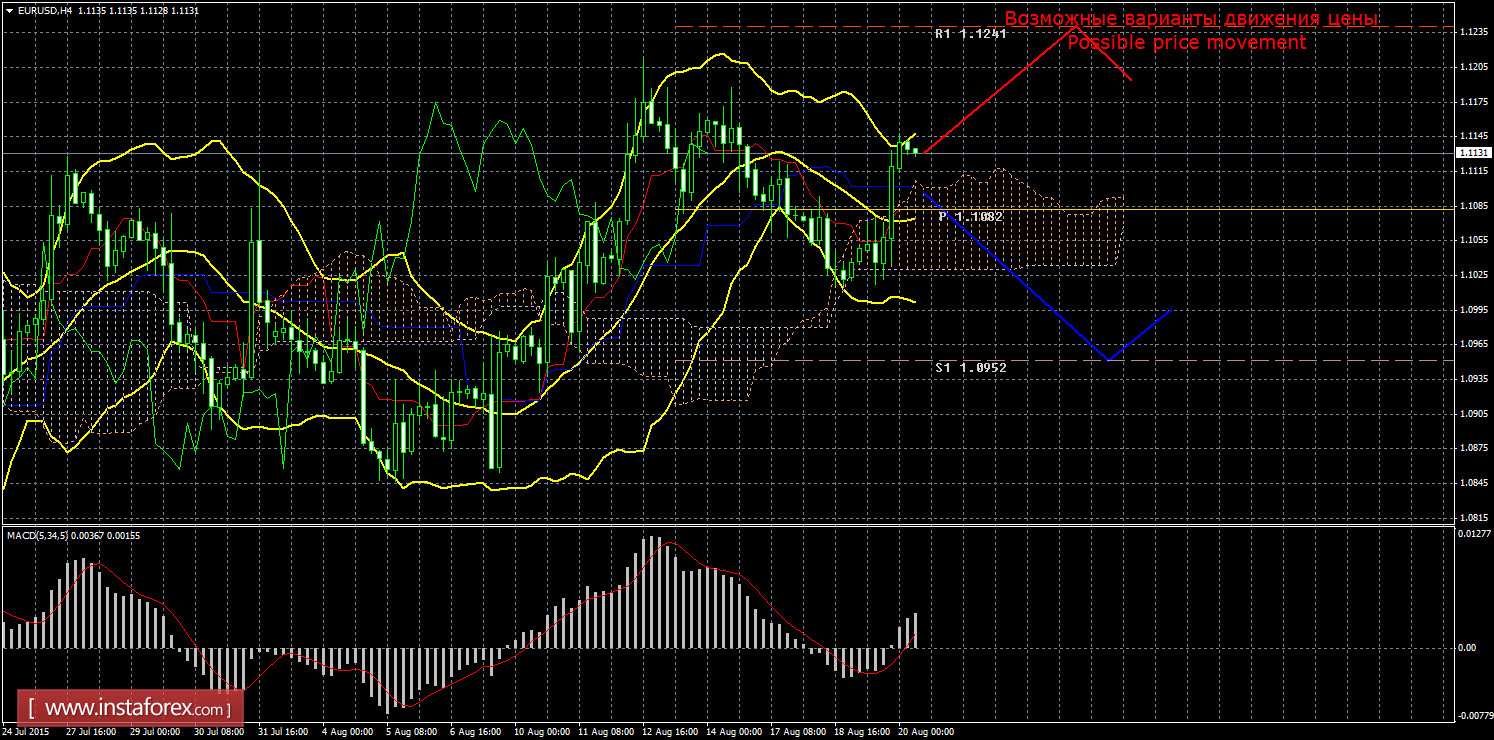1494x740 pixels.
Task: Click the 27 Jul 16:00 time label
Action: click(x=89, y=731)
